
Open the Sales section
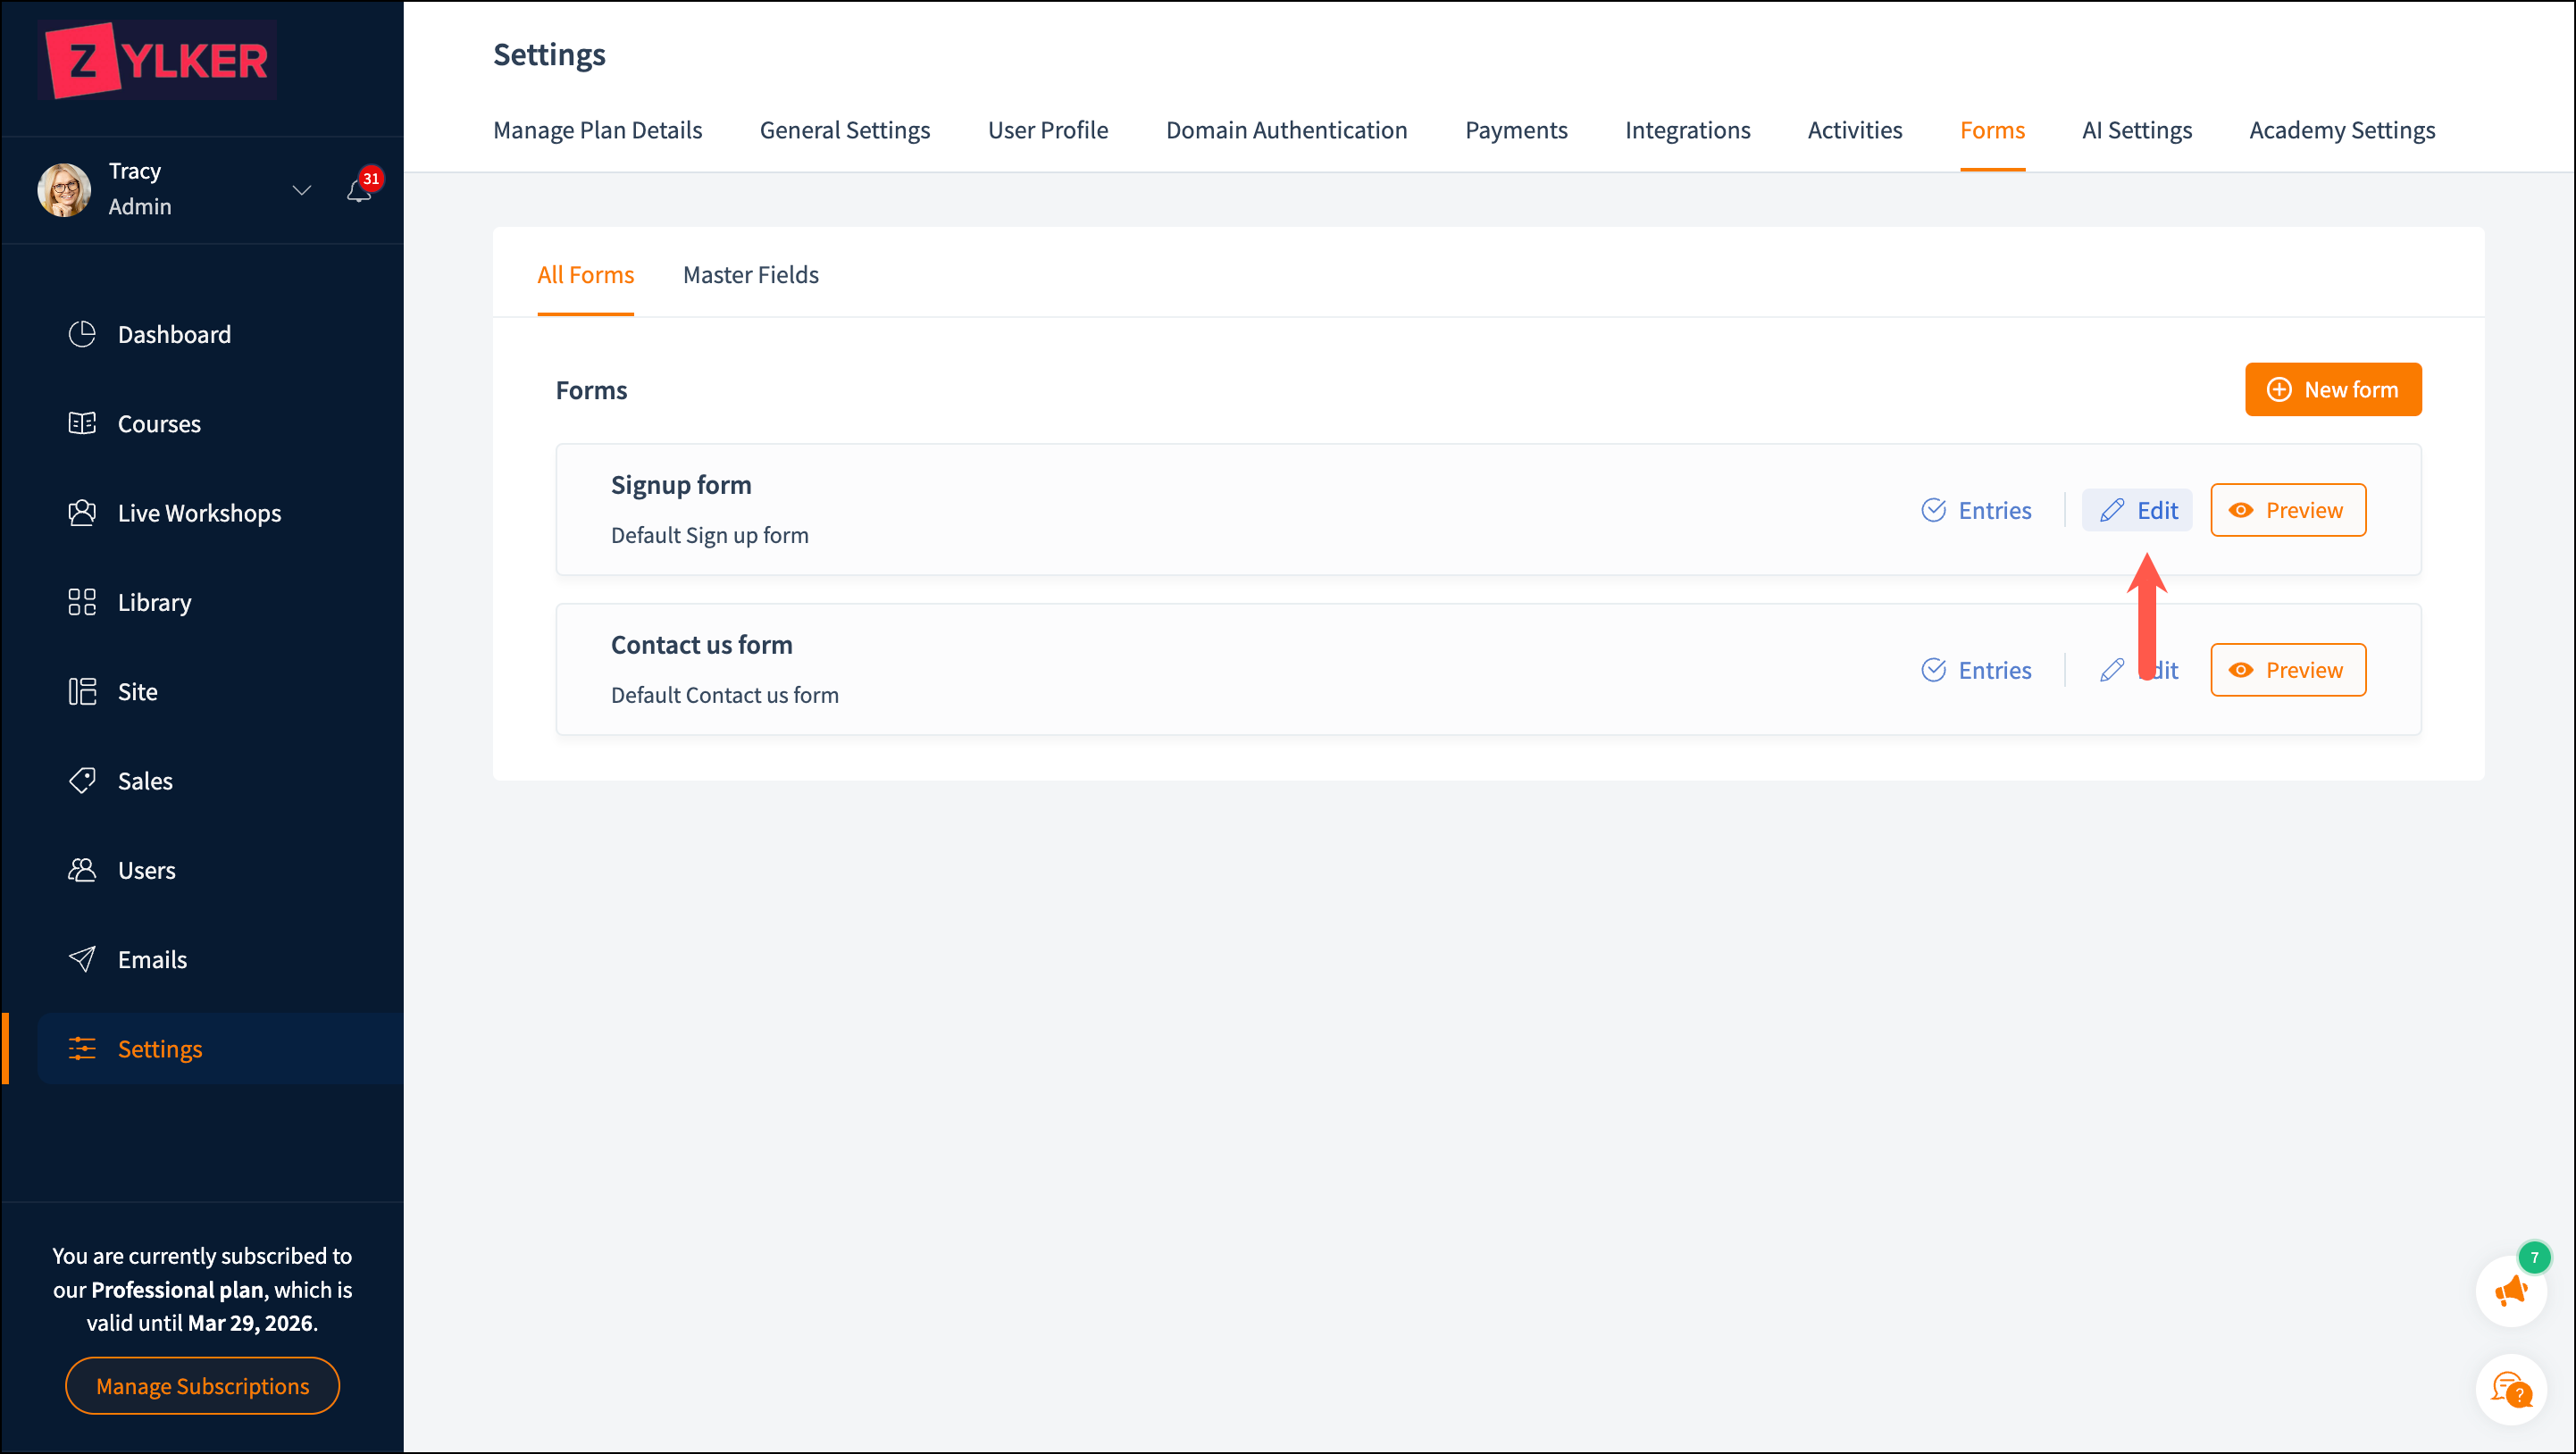point(145,780)
